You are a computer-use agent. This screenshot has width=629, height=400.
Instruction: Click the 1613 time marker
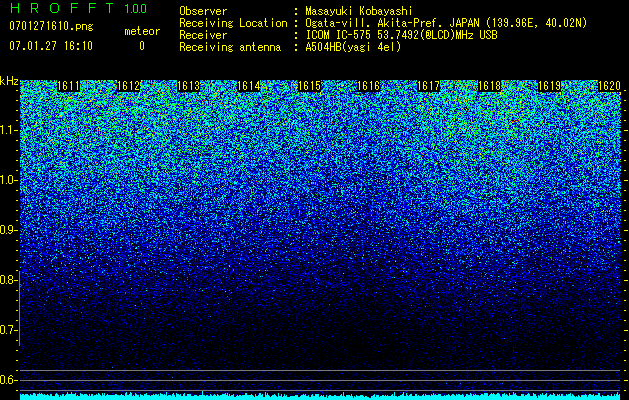pos(189,86)
